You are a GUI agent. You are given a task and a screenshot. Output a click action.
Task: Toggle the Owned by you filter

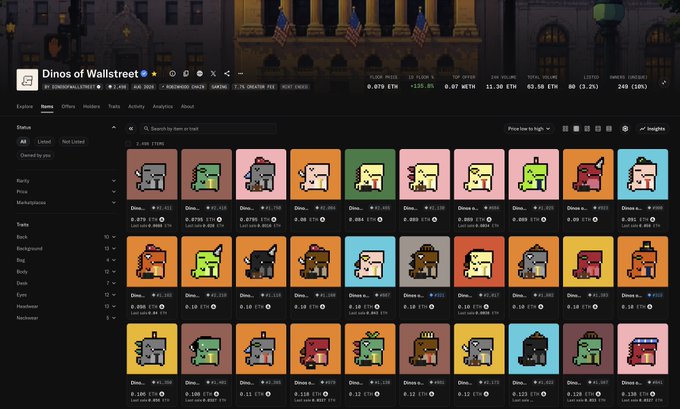35,155
